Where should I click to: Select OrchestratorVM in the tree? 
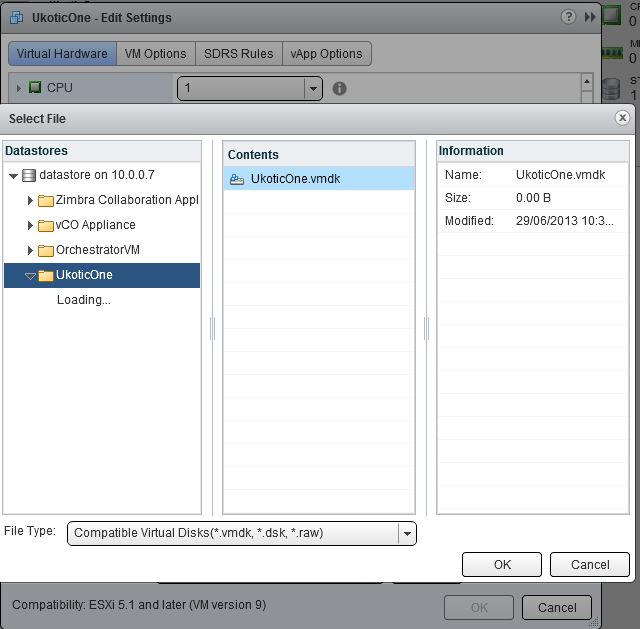coord(98,249)
